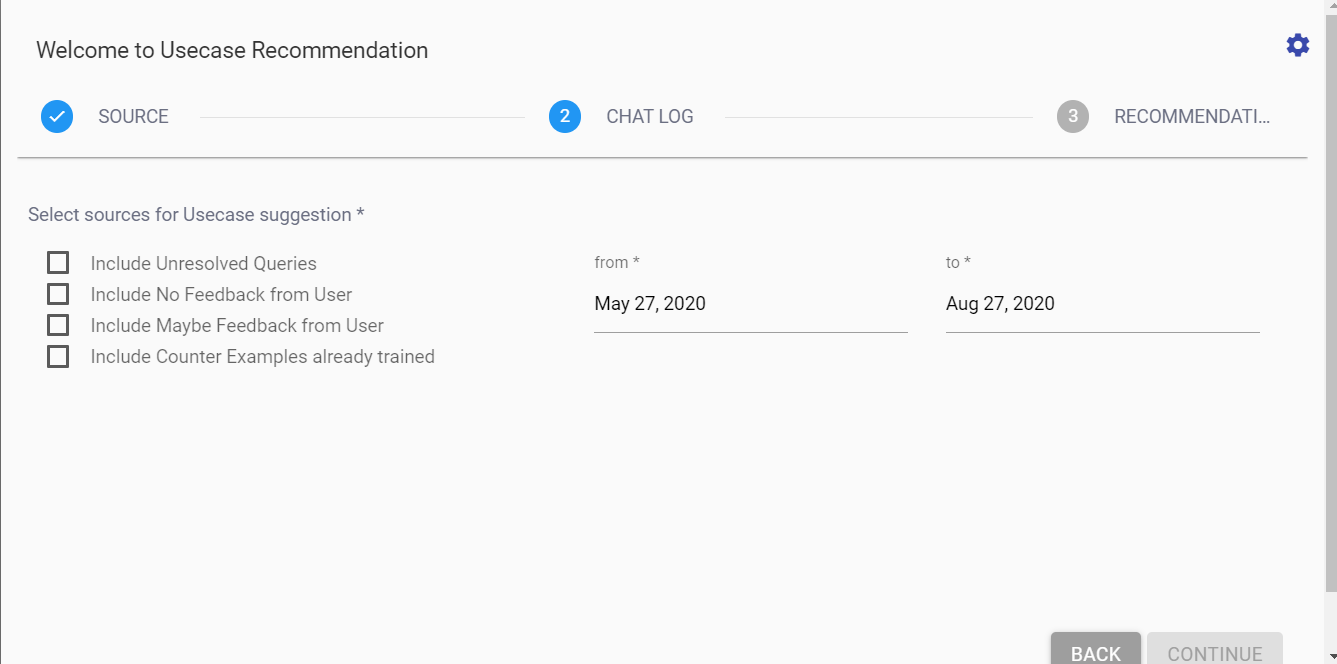Image resolution: width=1337 pixels, height=664 pixels.
Task: Enable Include Unresolved Queries checkbox
Action: [x=58, y=263]
